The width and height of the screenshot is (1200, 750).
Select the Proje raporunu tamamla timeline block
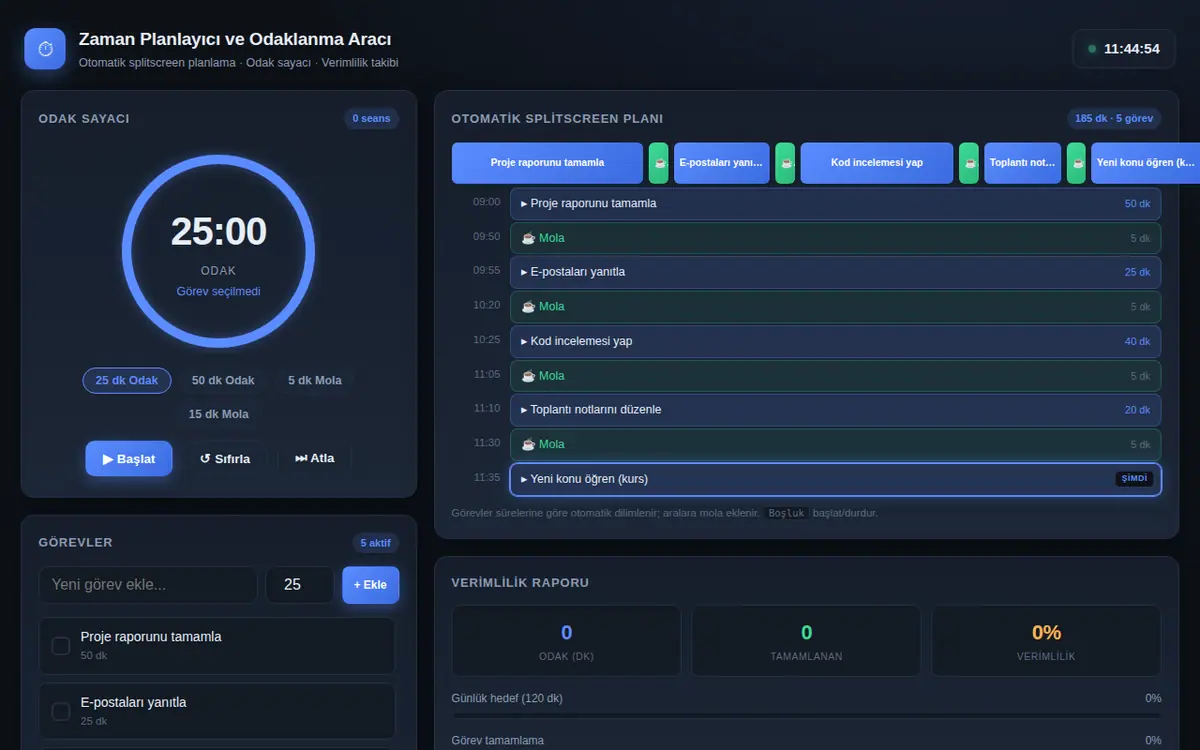(x=547, y=163)
